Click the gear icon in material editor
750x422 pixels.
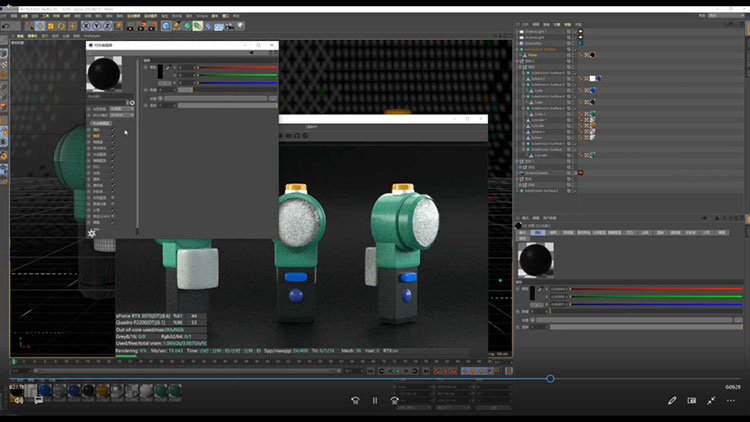92,232
